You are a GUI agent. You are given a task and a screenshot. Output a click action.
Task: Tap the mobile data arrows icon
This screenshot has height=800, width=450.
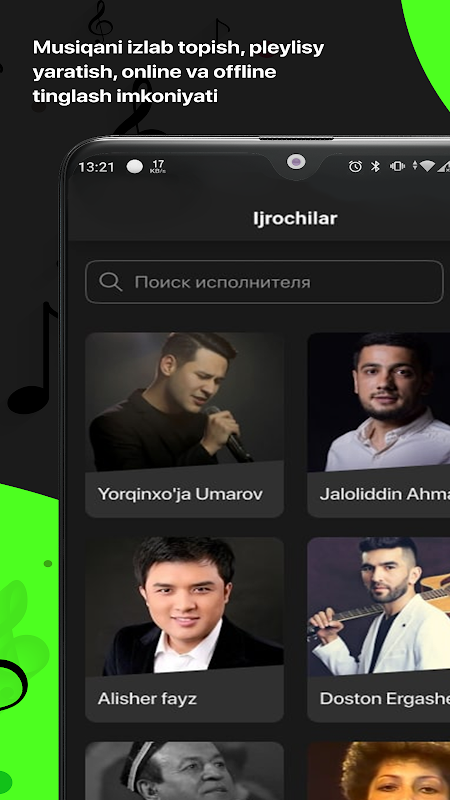point(415,165)
